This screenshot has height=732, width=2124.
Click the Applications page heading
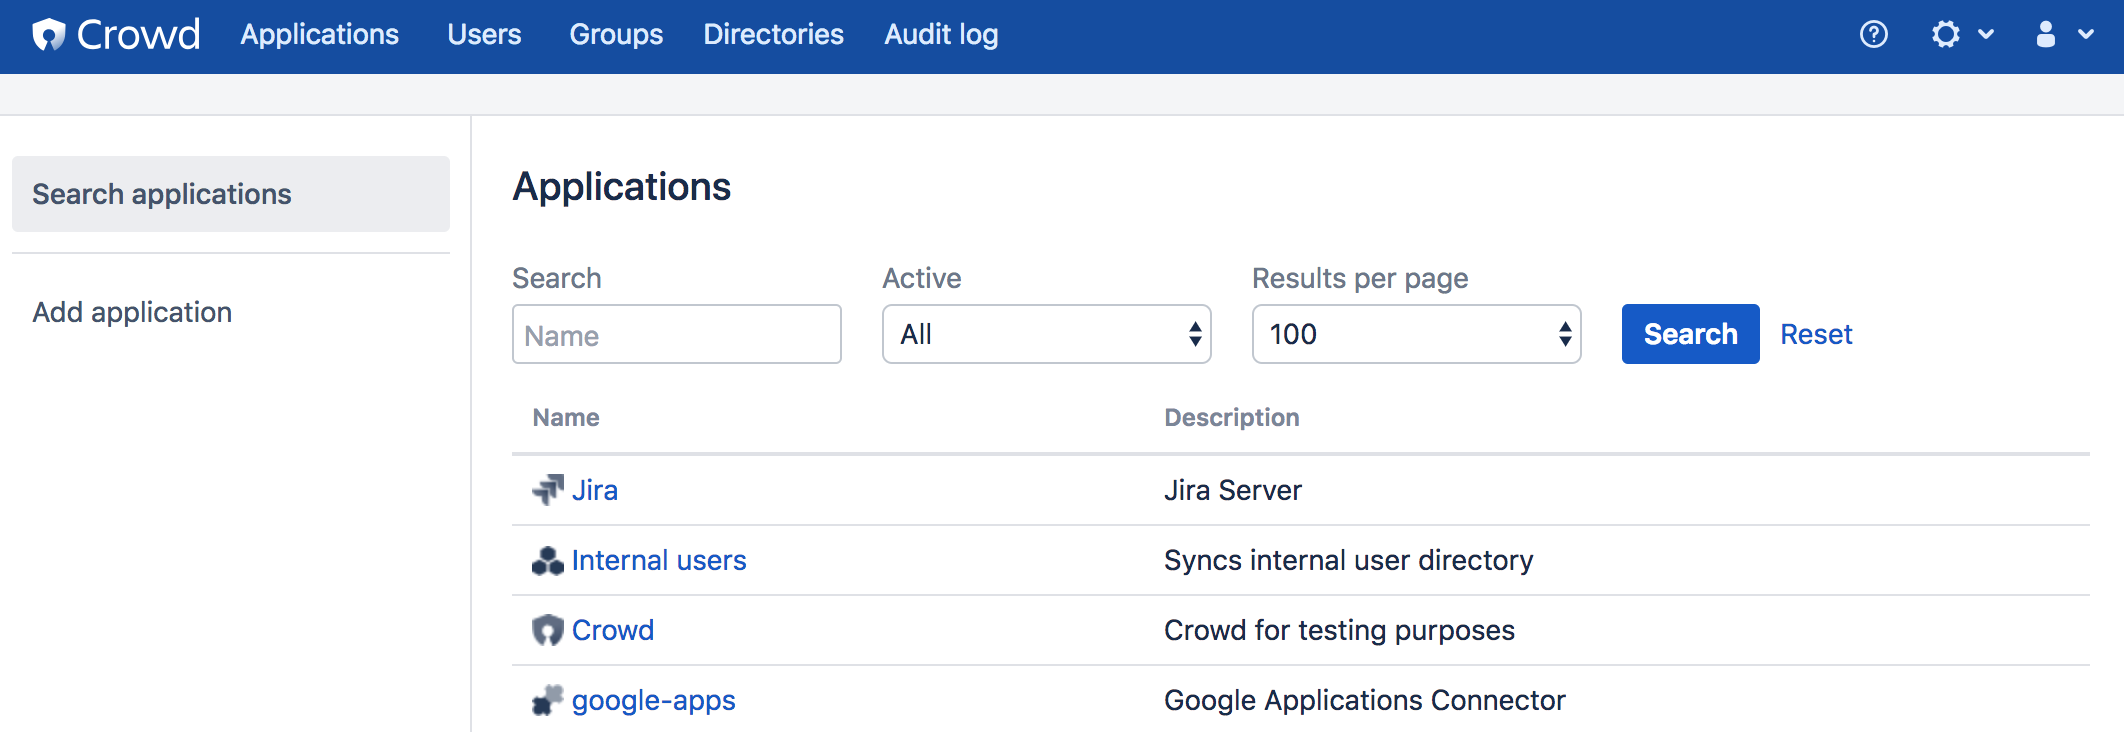tap(622, 188)
